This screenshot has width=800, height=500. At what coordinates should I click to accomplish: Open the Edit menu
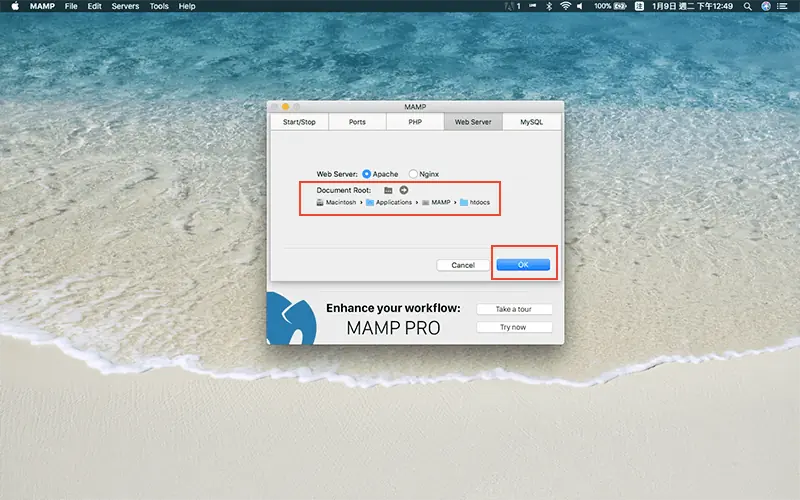tap(94, 6)
